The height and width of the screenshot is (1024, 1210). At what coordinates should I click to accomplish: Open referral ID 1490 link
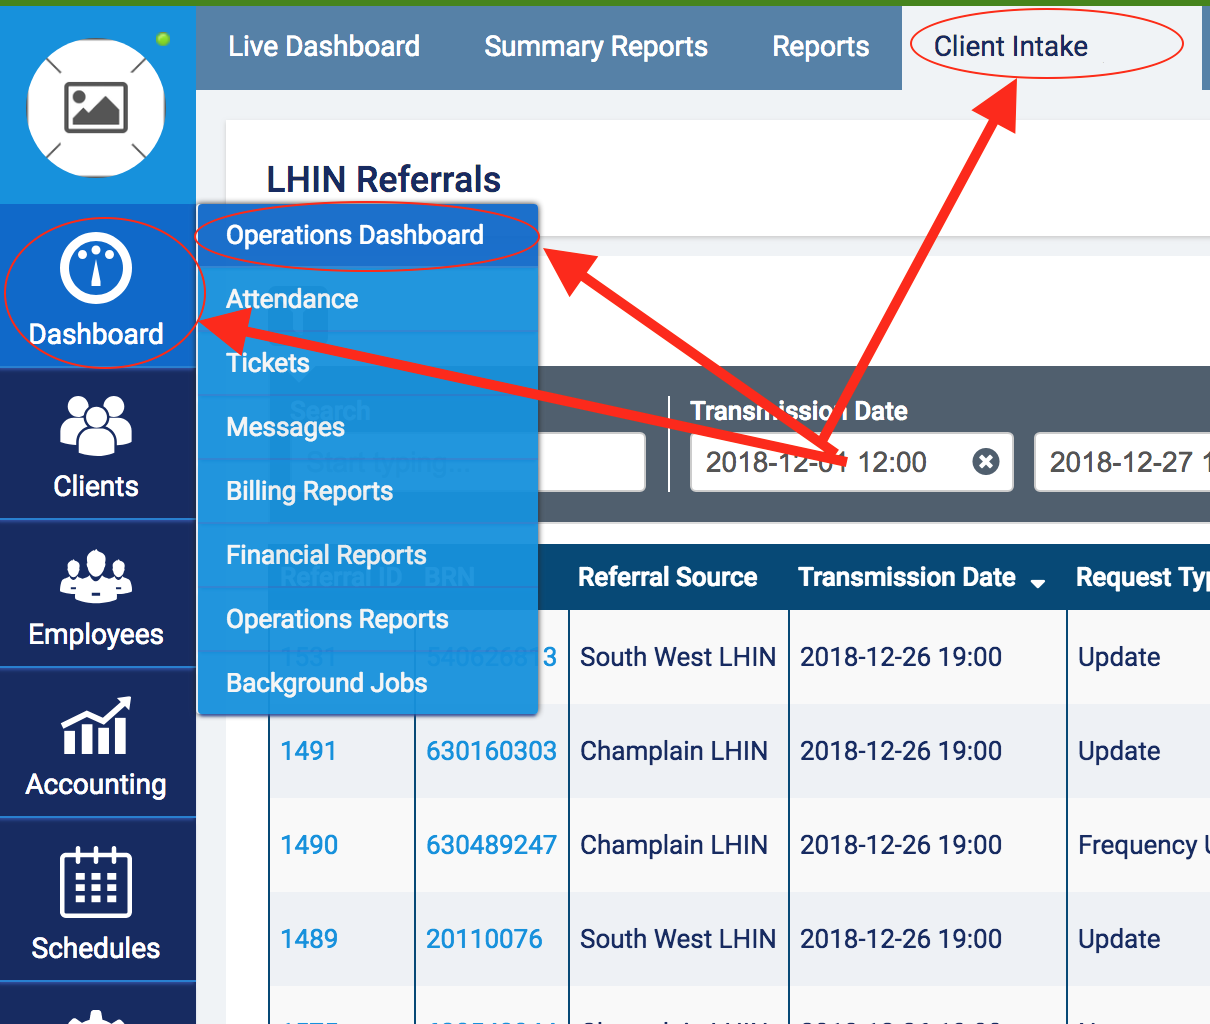[309, 845]
